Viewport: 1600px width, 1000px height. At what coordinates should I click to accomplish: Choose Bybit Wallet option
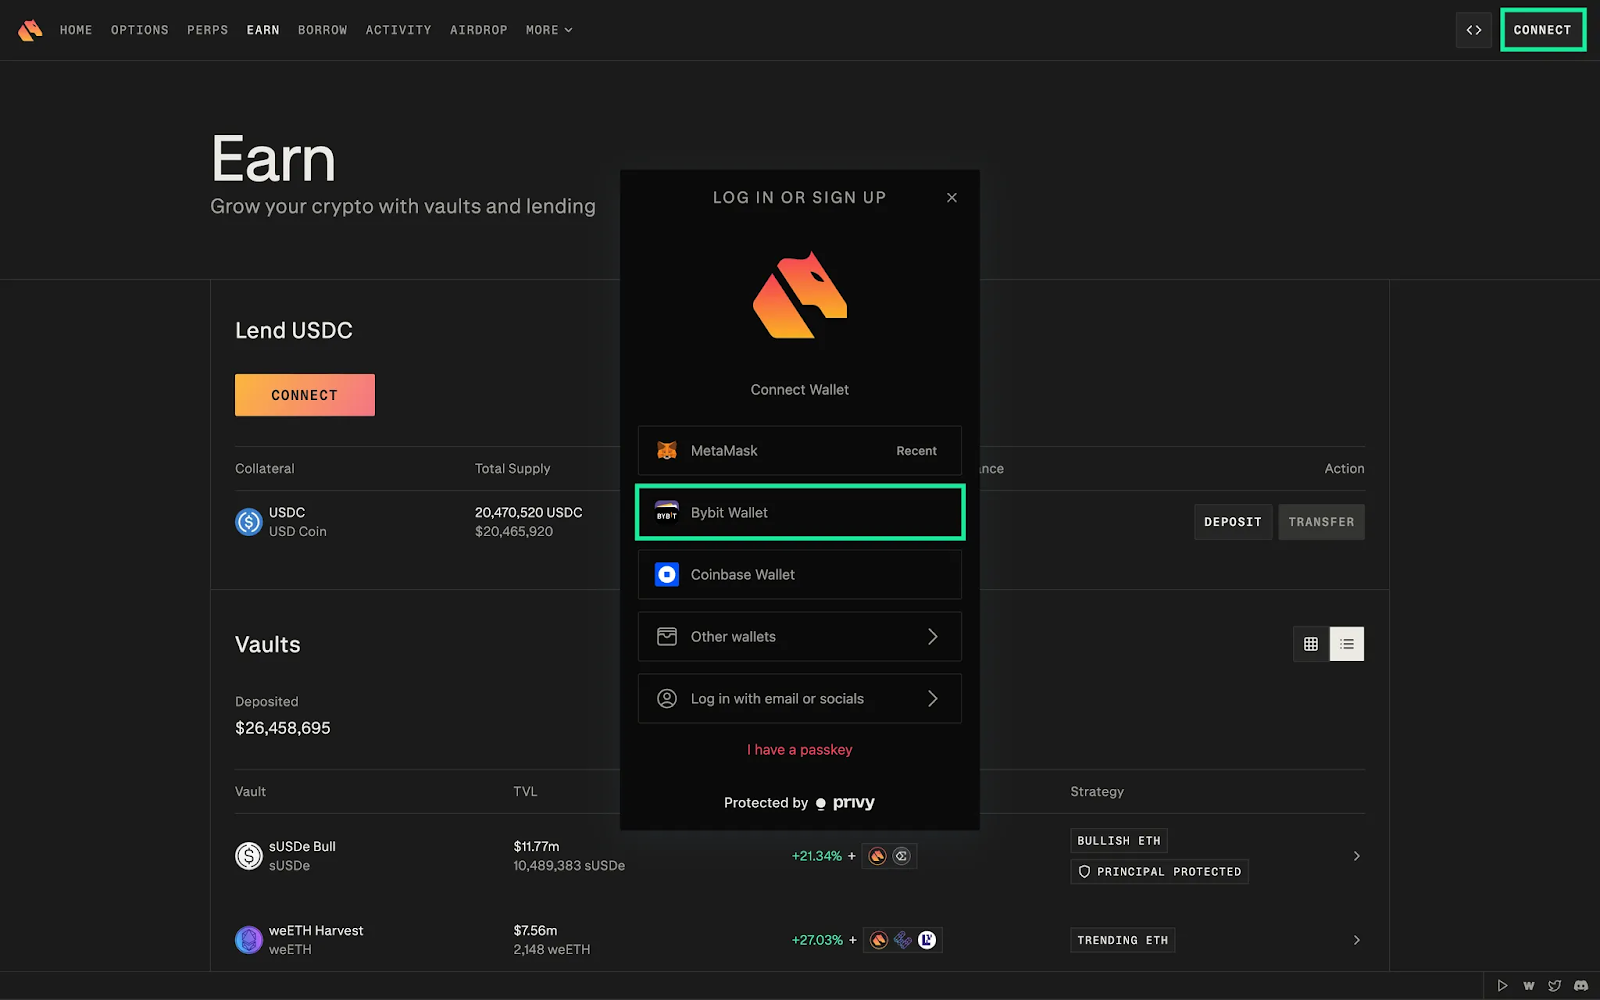pos(800,513)
